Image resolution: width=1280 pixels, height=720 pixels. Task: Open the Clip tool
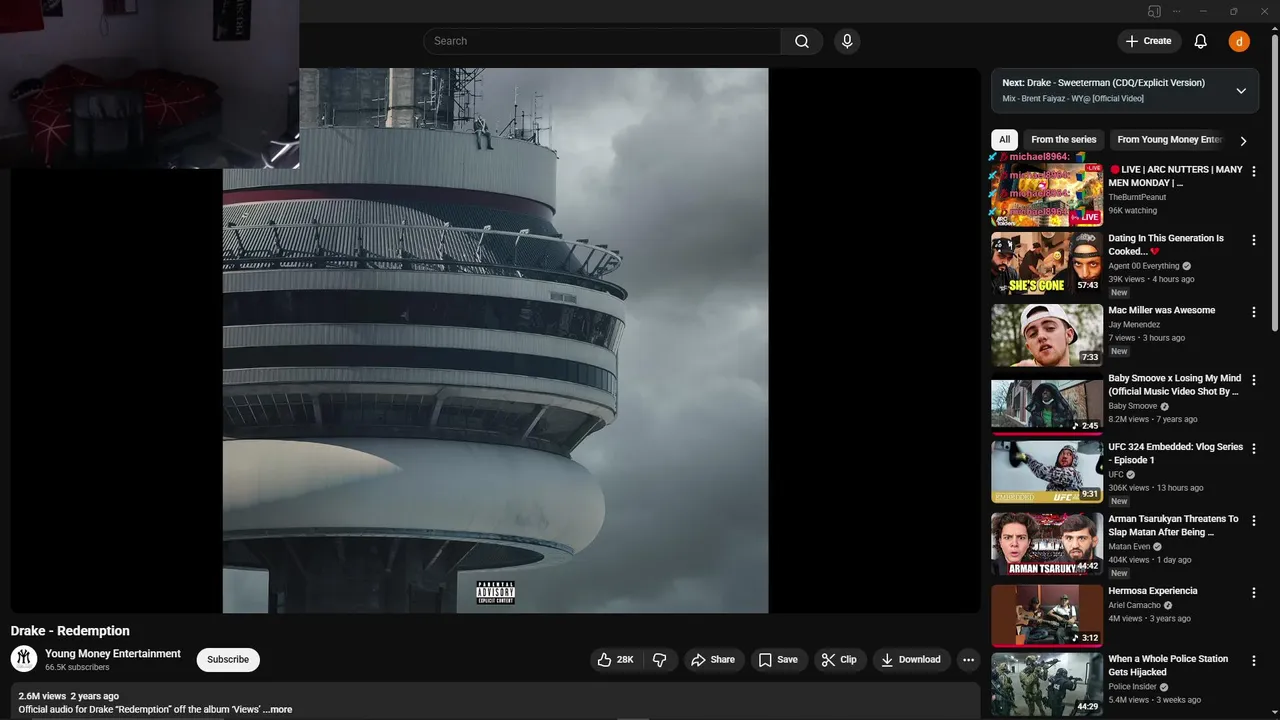tap(839, 660)
